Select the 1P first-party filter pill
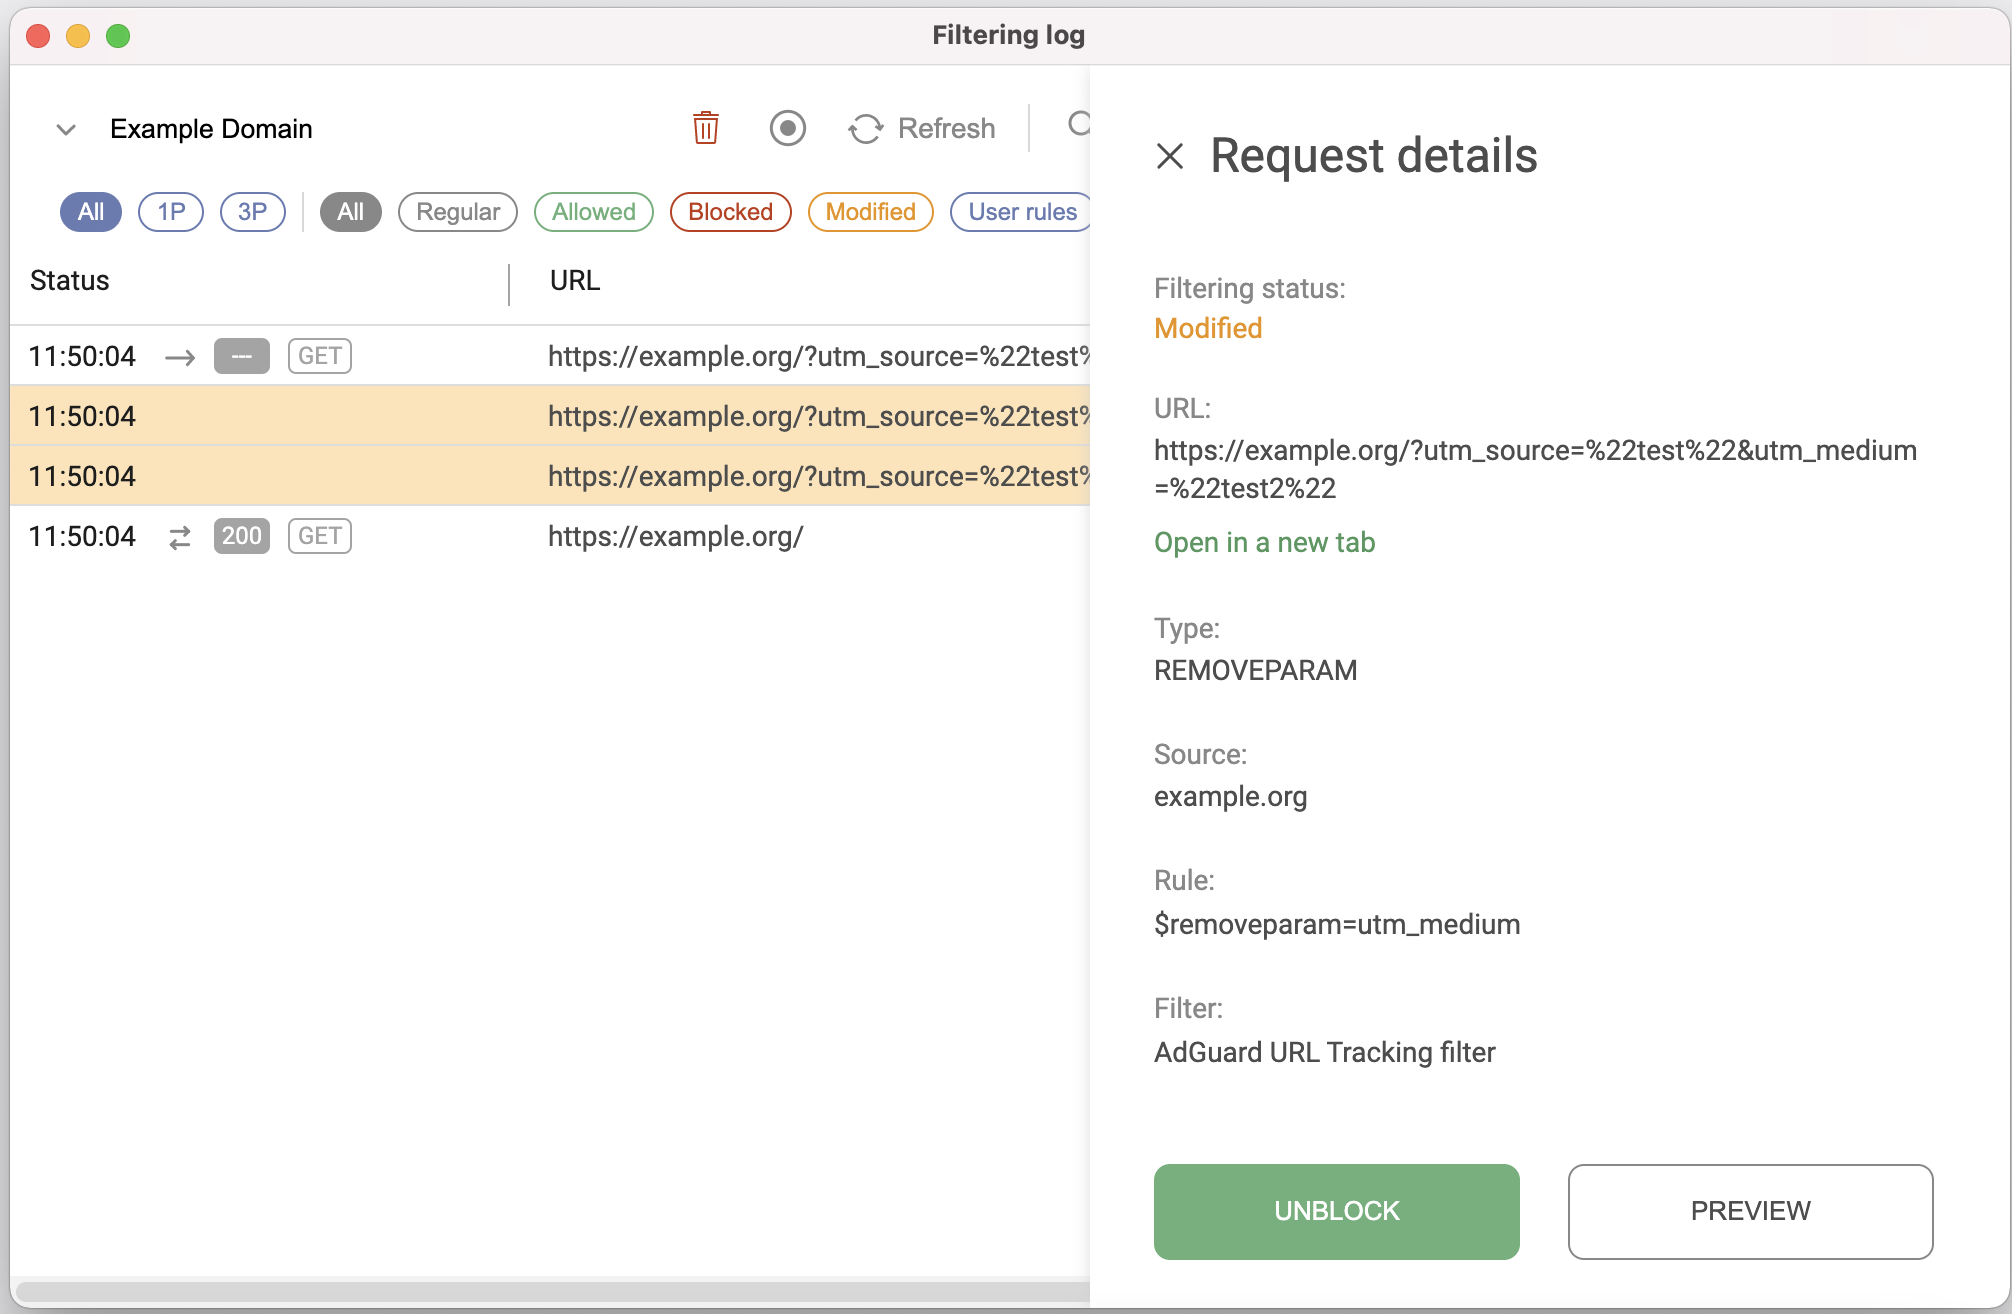2012x1314 pixels. [170, 211]
